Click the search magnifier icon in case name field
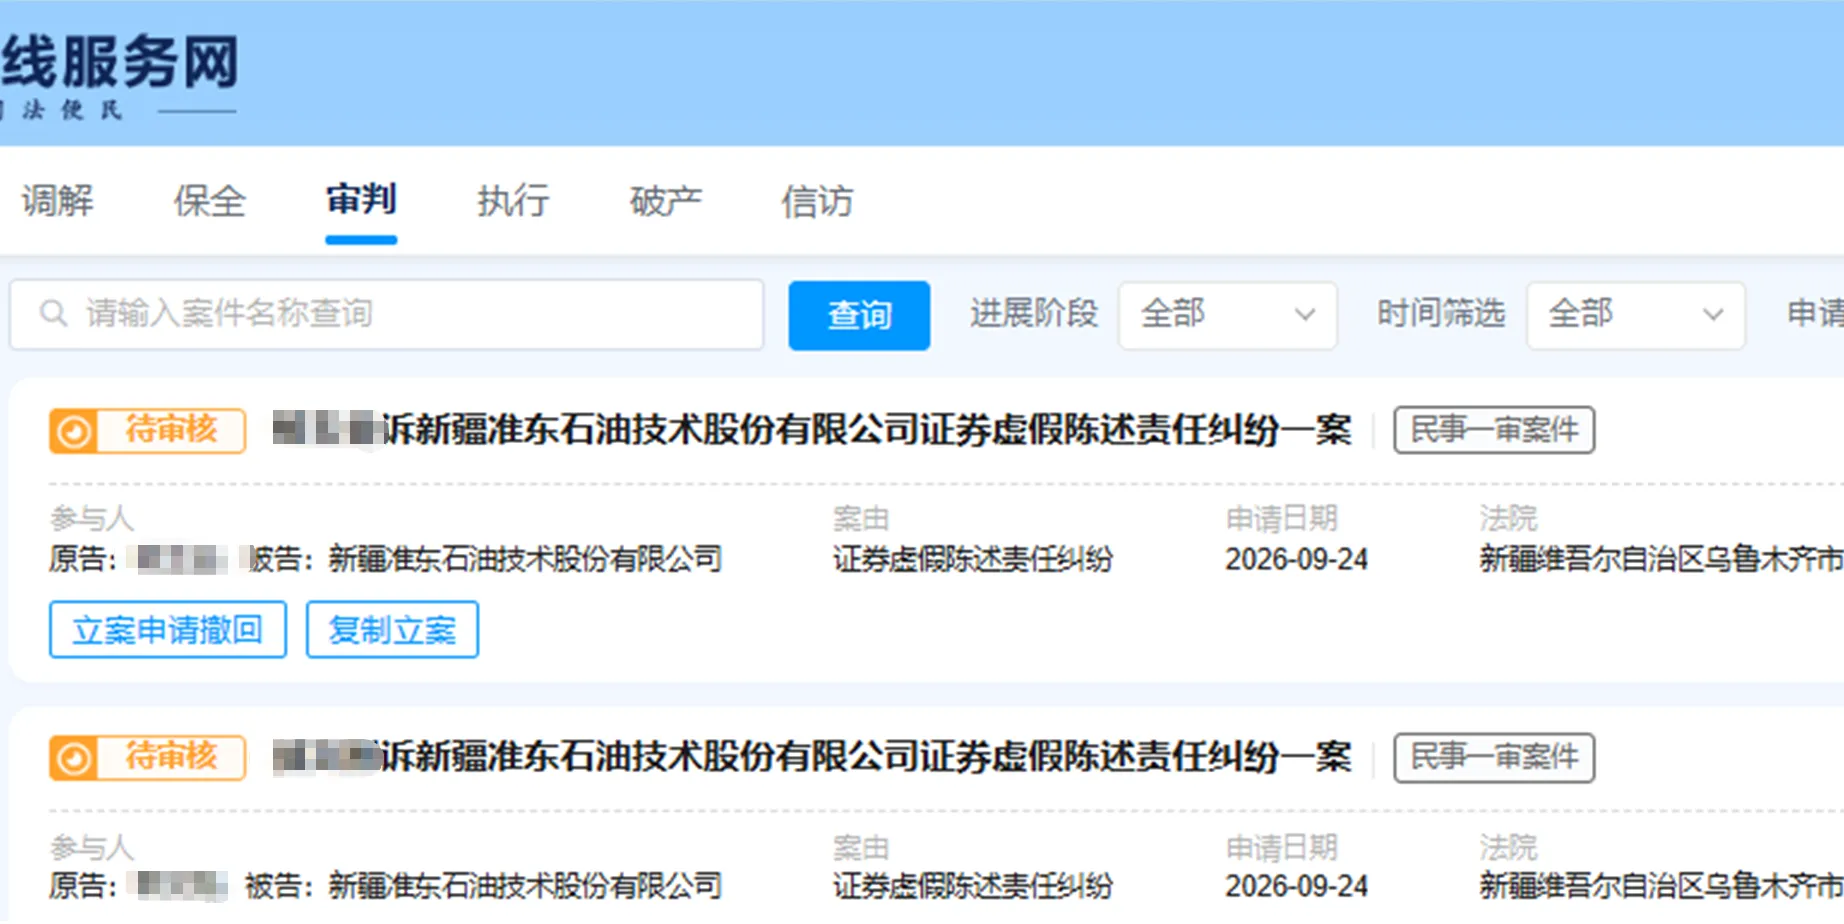The width and height of the screenshot is (1844, 924). (53, 314)
